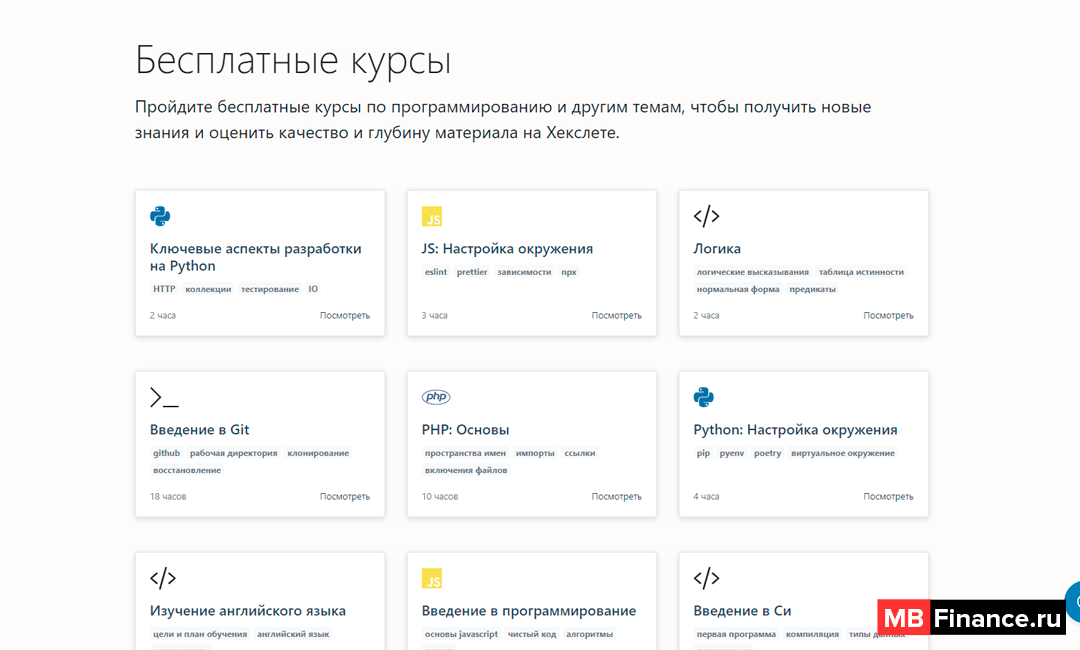This screenshot has width=1080, height=650.
Task: Click JS icon on Настройка окружения card
Action: coord(432,216)
